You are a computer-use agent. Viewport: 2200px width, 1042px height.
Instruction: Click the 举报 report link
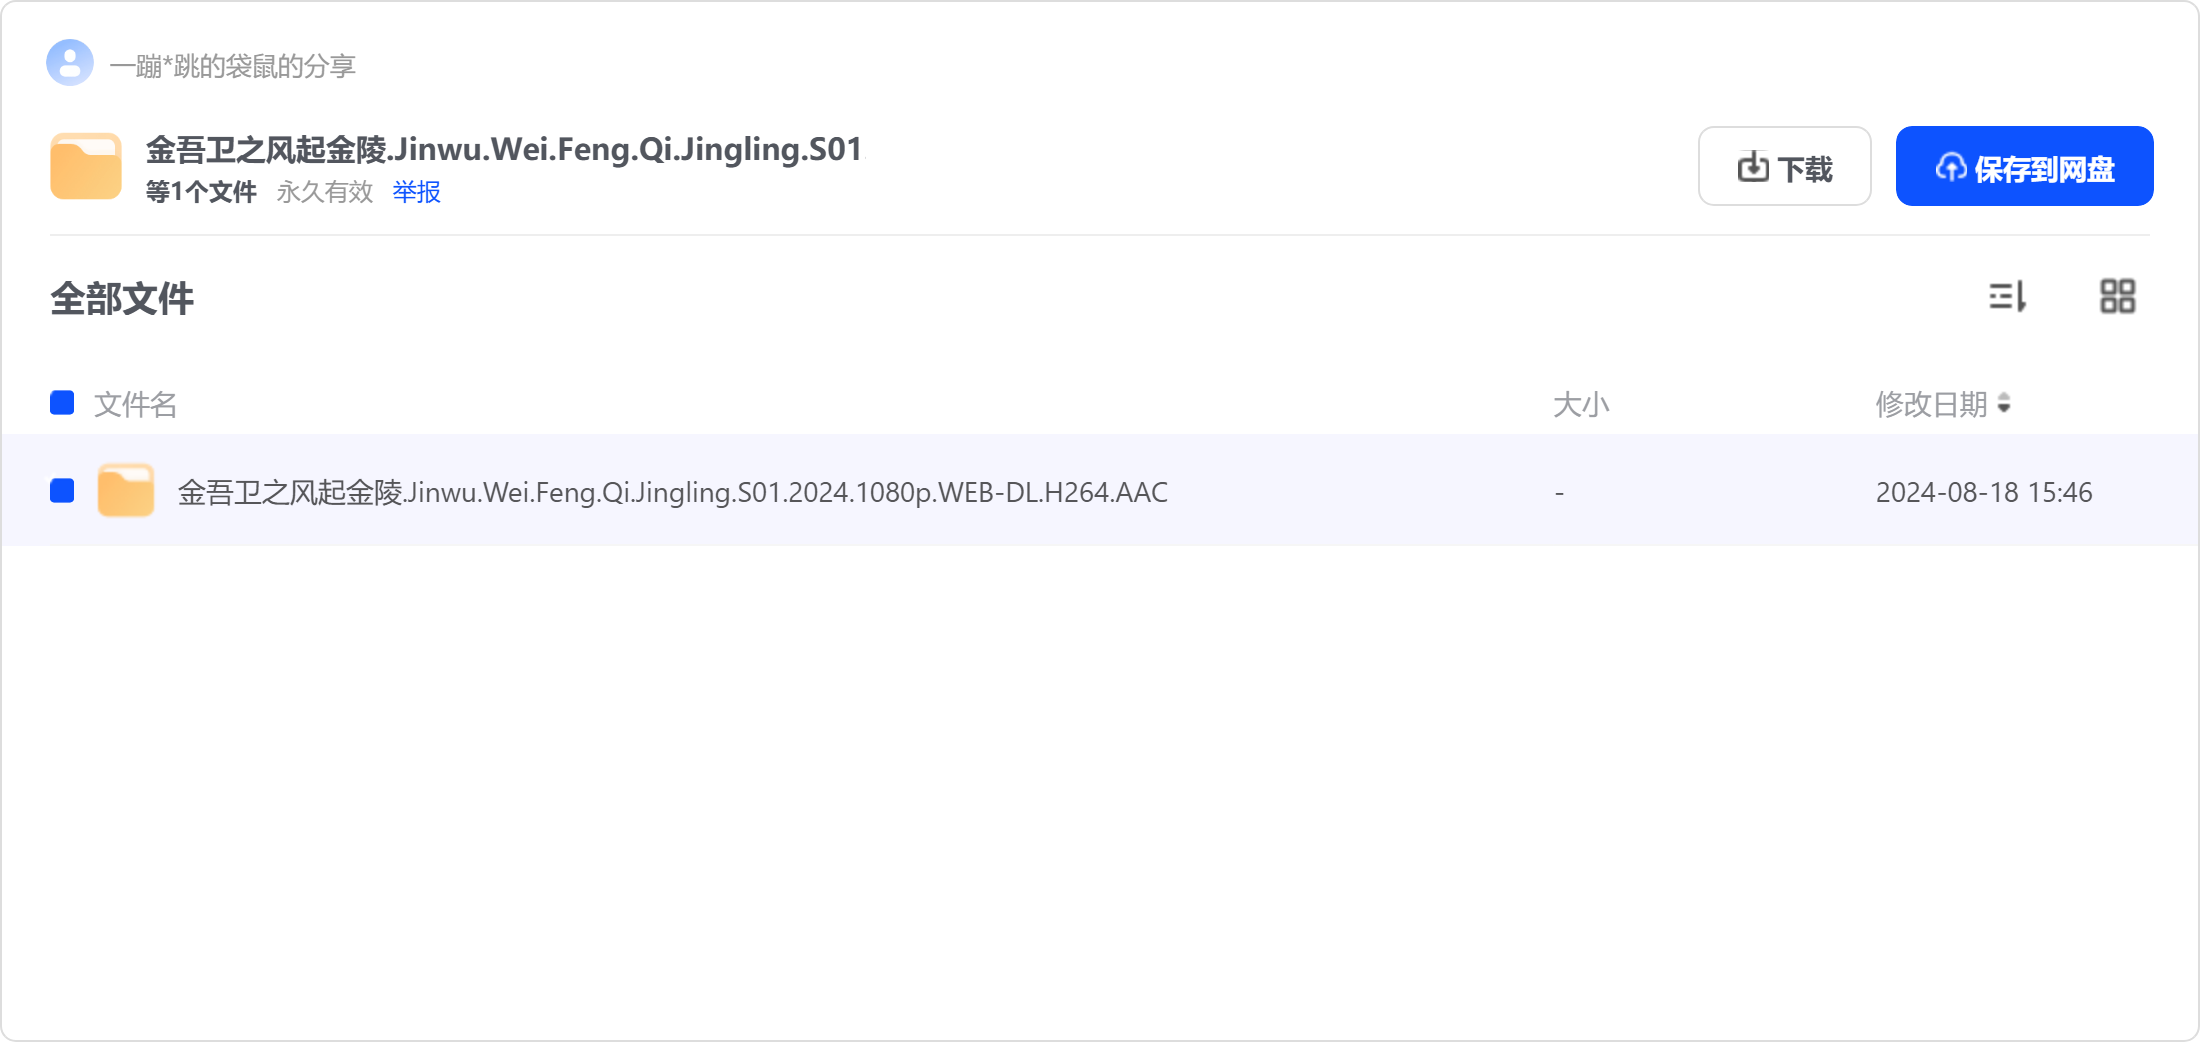point(417,192)
